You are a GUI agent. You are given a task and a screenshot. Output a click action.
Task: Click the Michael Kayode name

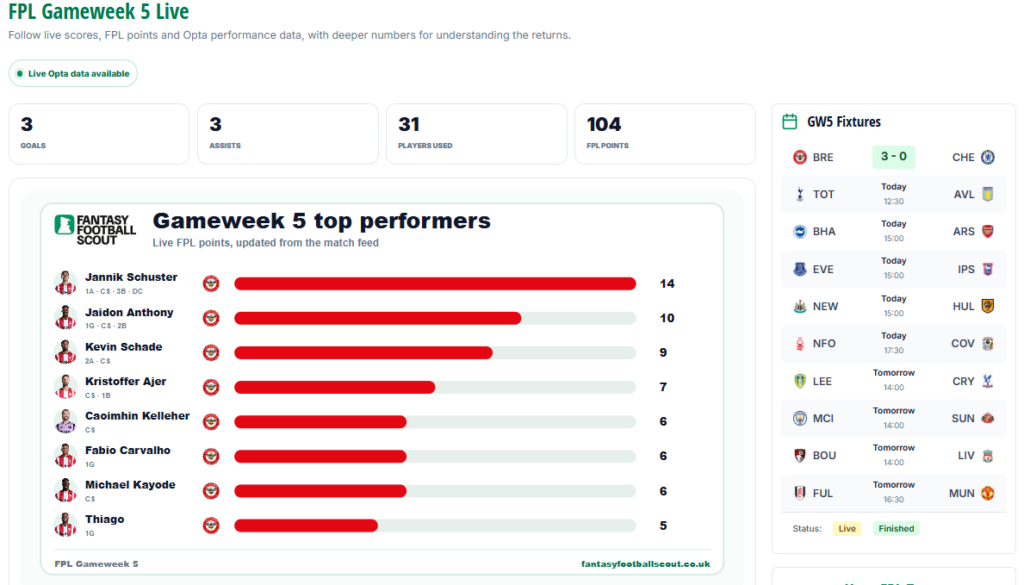click(130, 485)
